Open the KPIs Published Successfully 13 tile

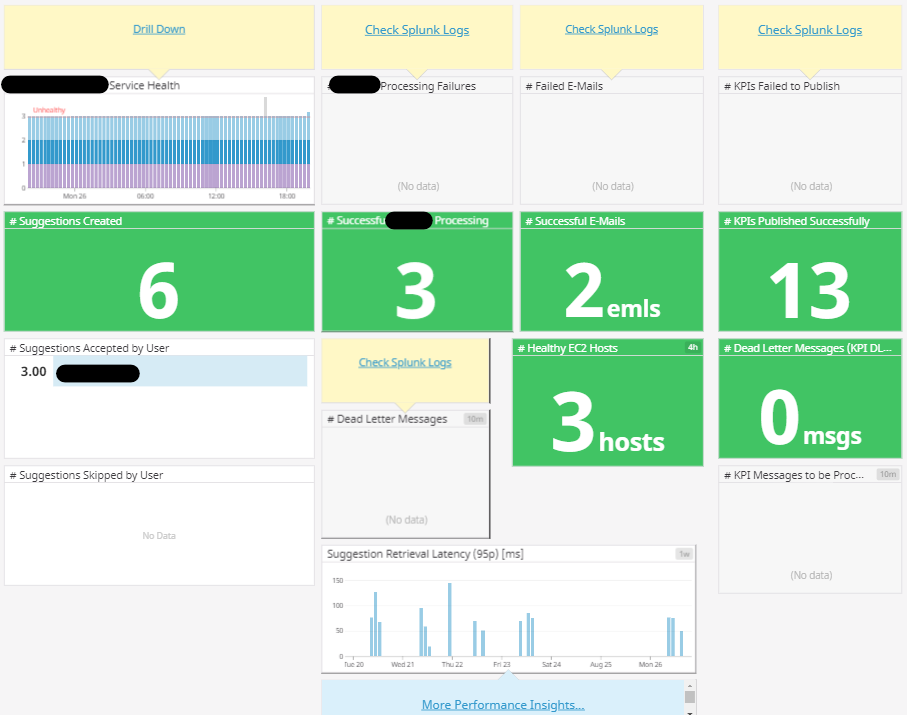(x=809, y=280)
